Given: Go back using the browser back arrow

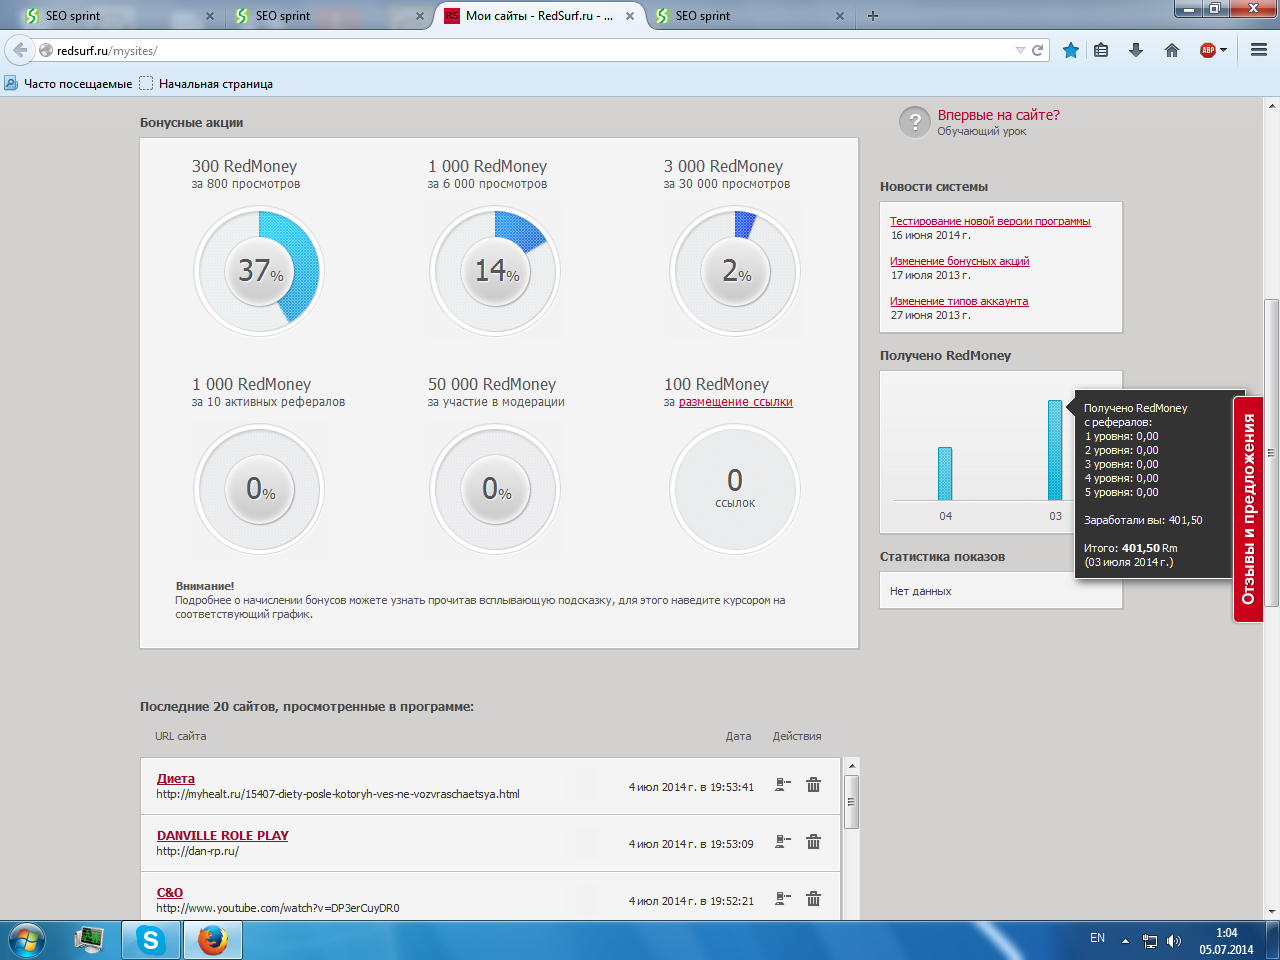Looking at the screenshot, I should [x=20, y=50].
